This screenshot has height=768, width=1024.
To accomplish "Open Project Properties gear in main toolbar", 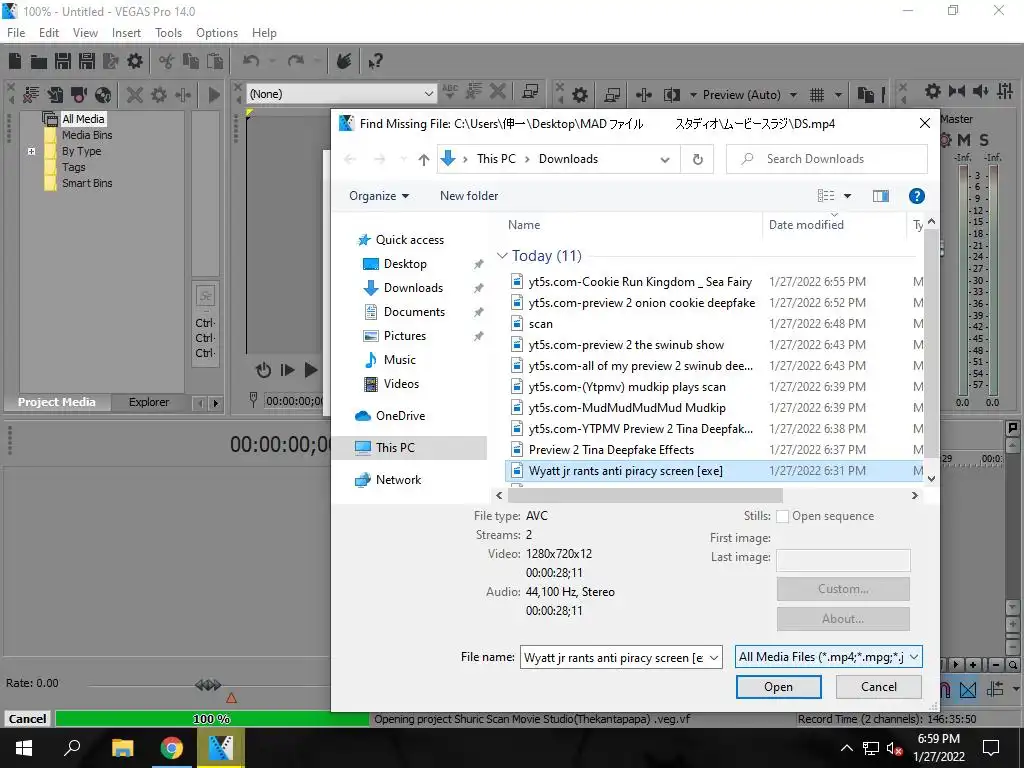I will tap(135, 61).
